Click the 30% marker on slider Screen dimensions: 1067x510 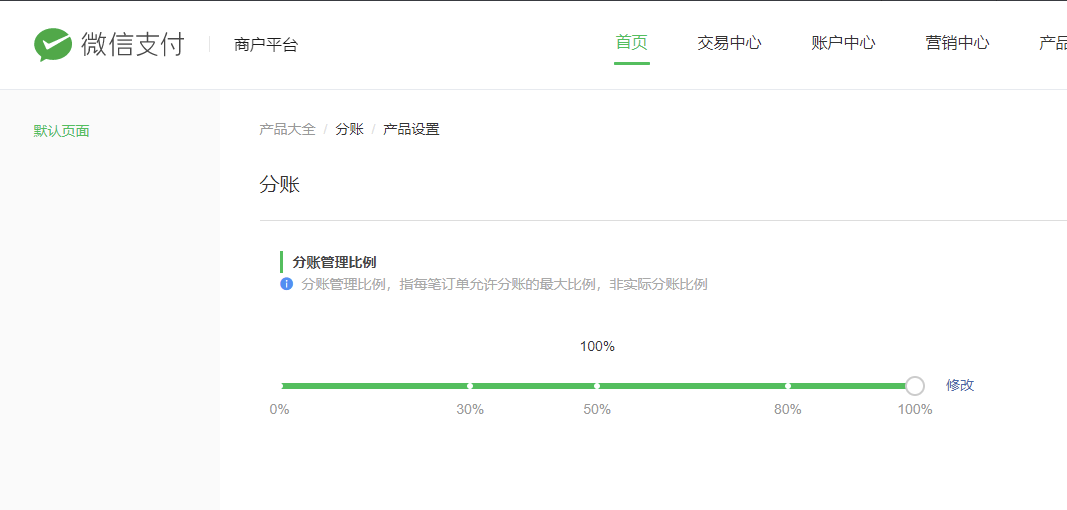tap(470, 386)
